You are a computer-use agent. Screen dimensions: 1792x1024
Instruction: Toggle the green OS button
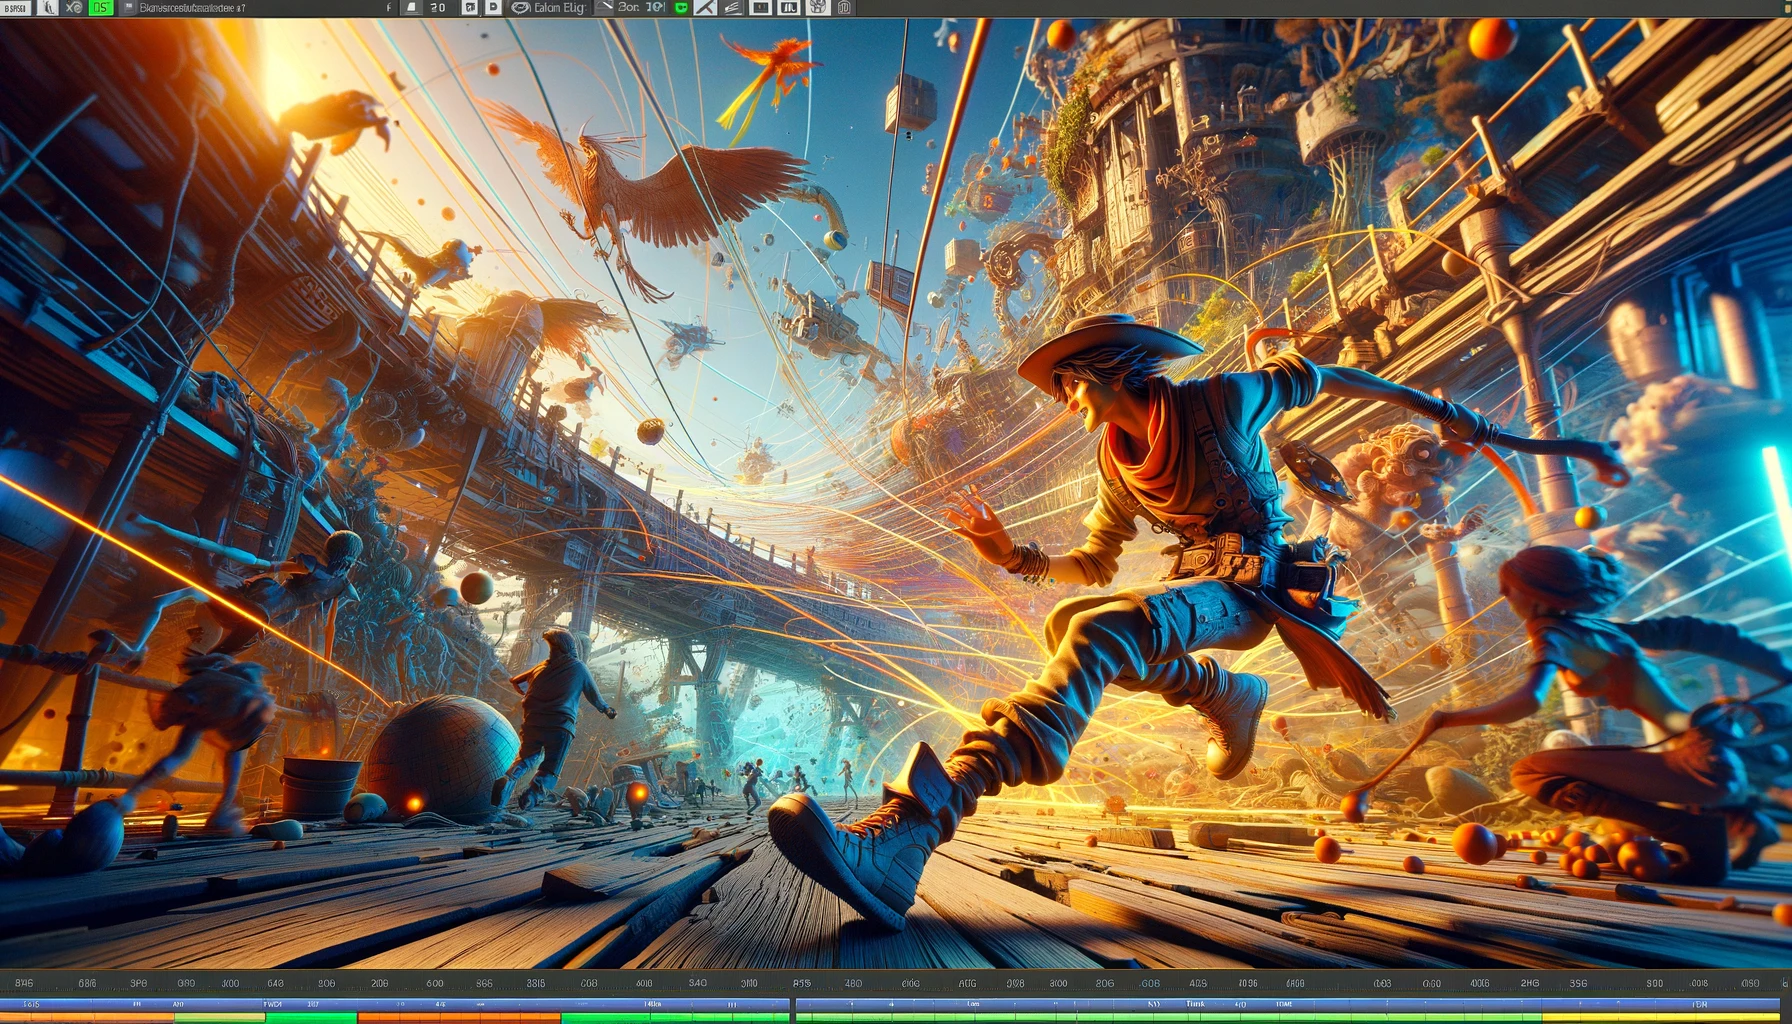click(x=101, y=7)
